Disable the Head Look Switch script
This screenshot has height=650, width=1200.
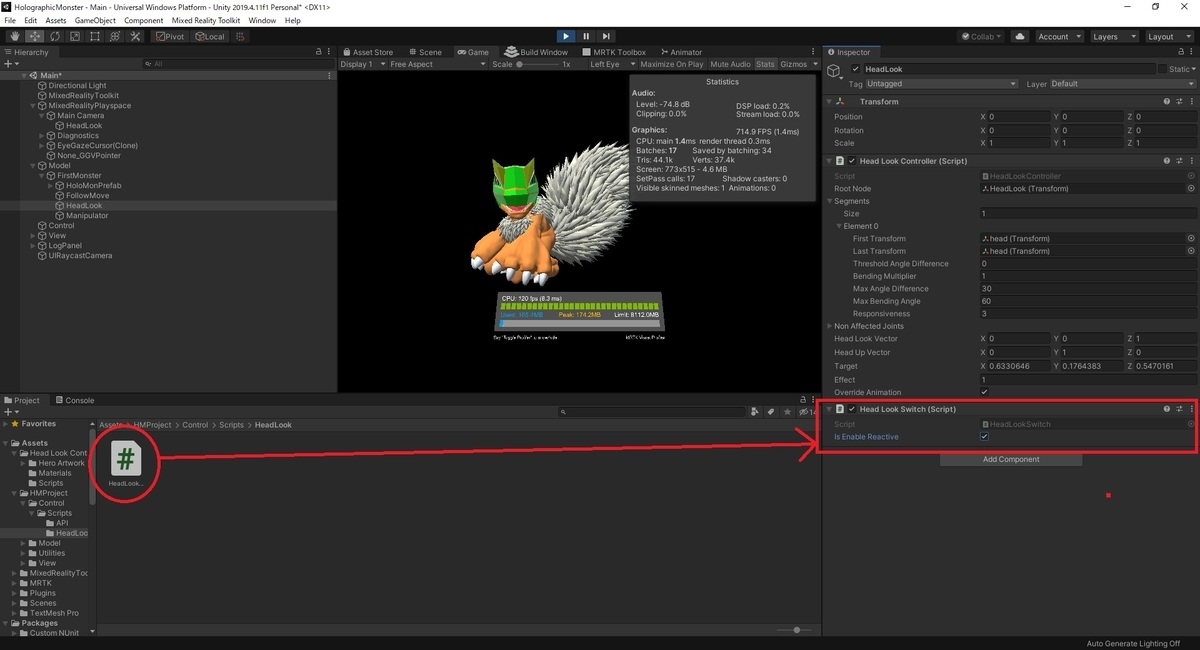pos(852,409)
